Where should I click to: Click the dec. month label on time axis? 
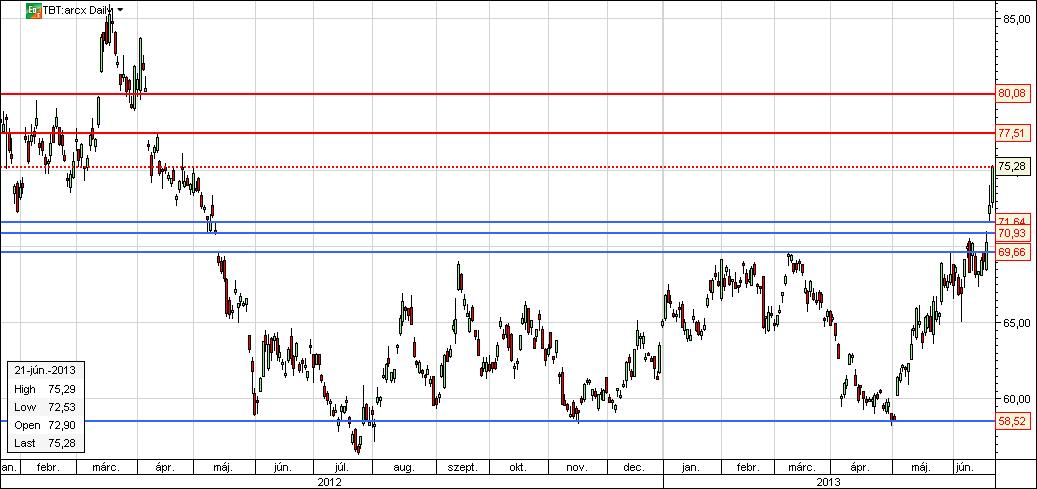point(634,468)
